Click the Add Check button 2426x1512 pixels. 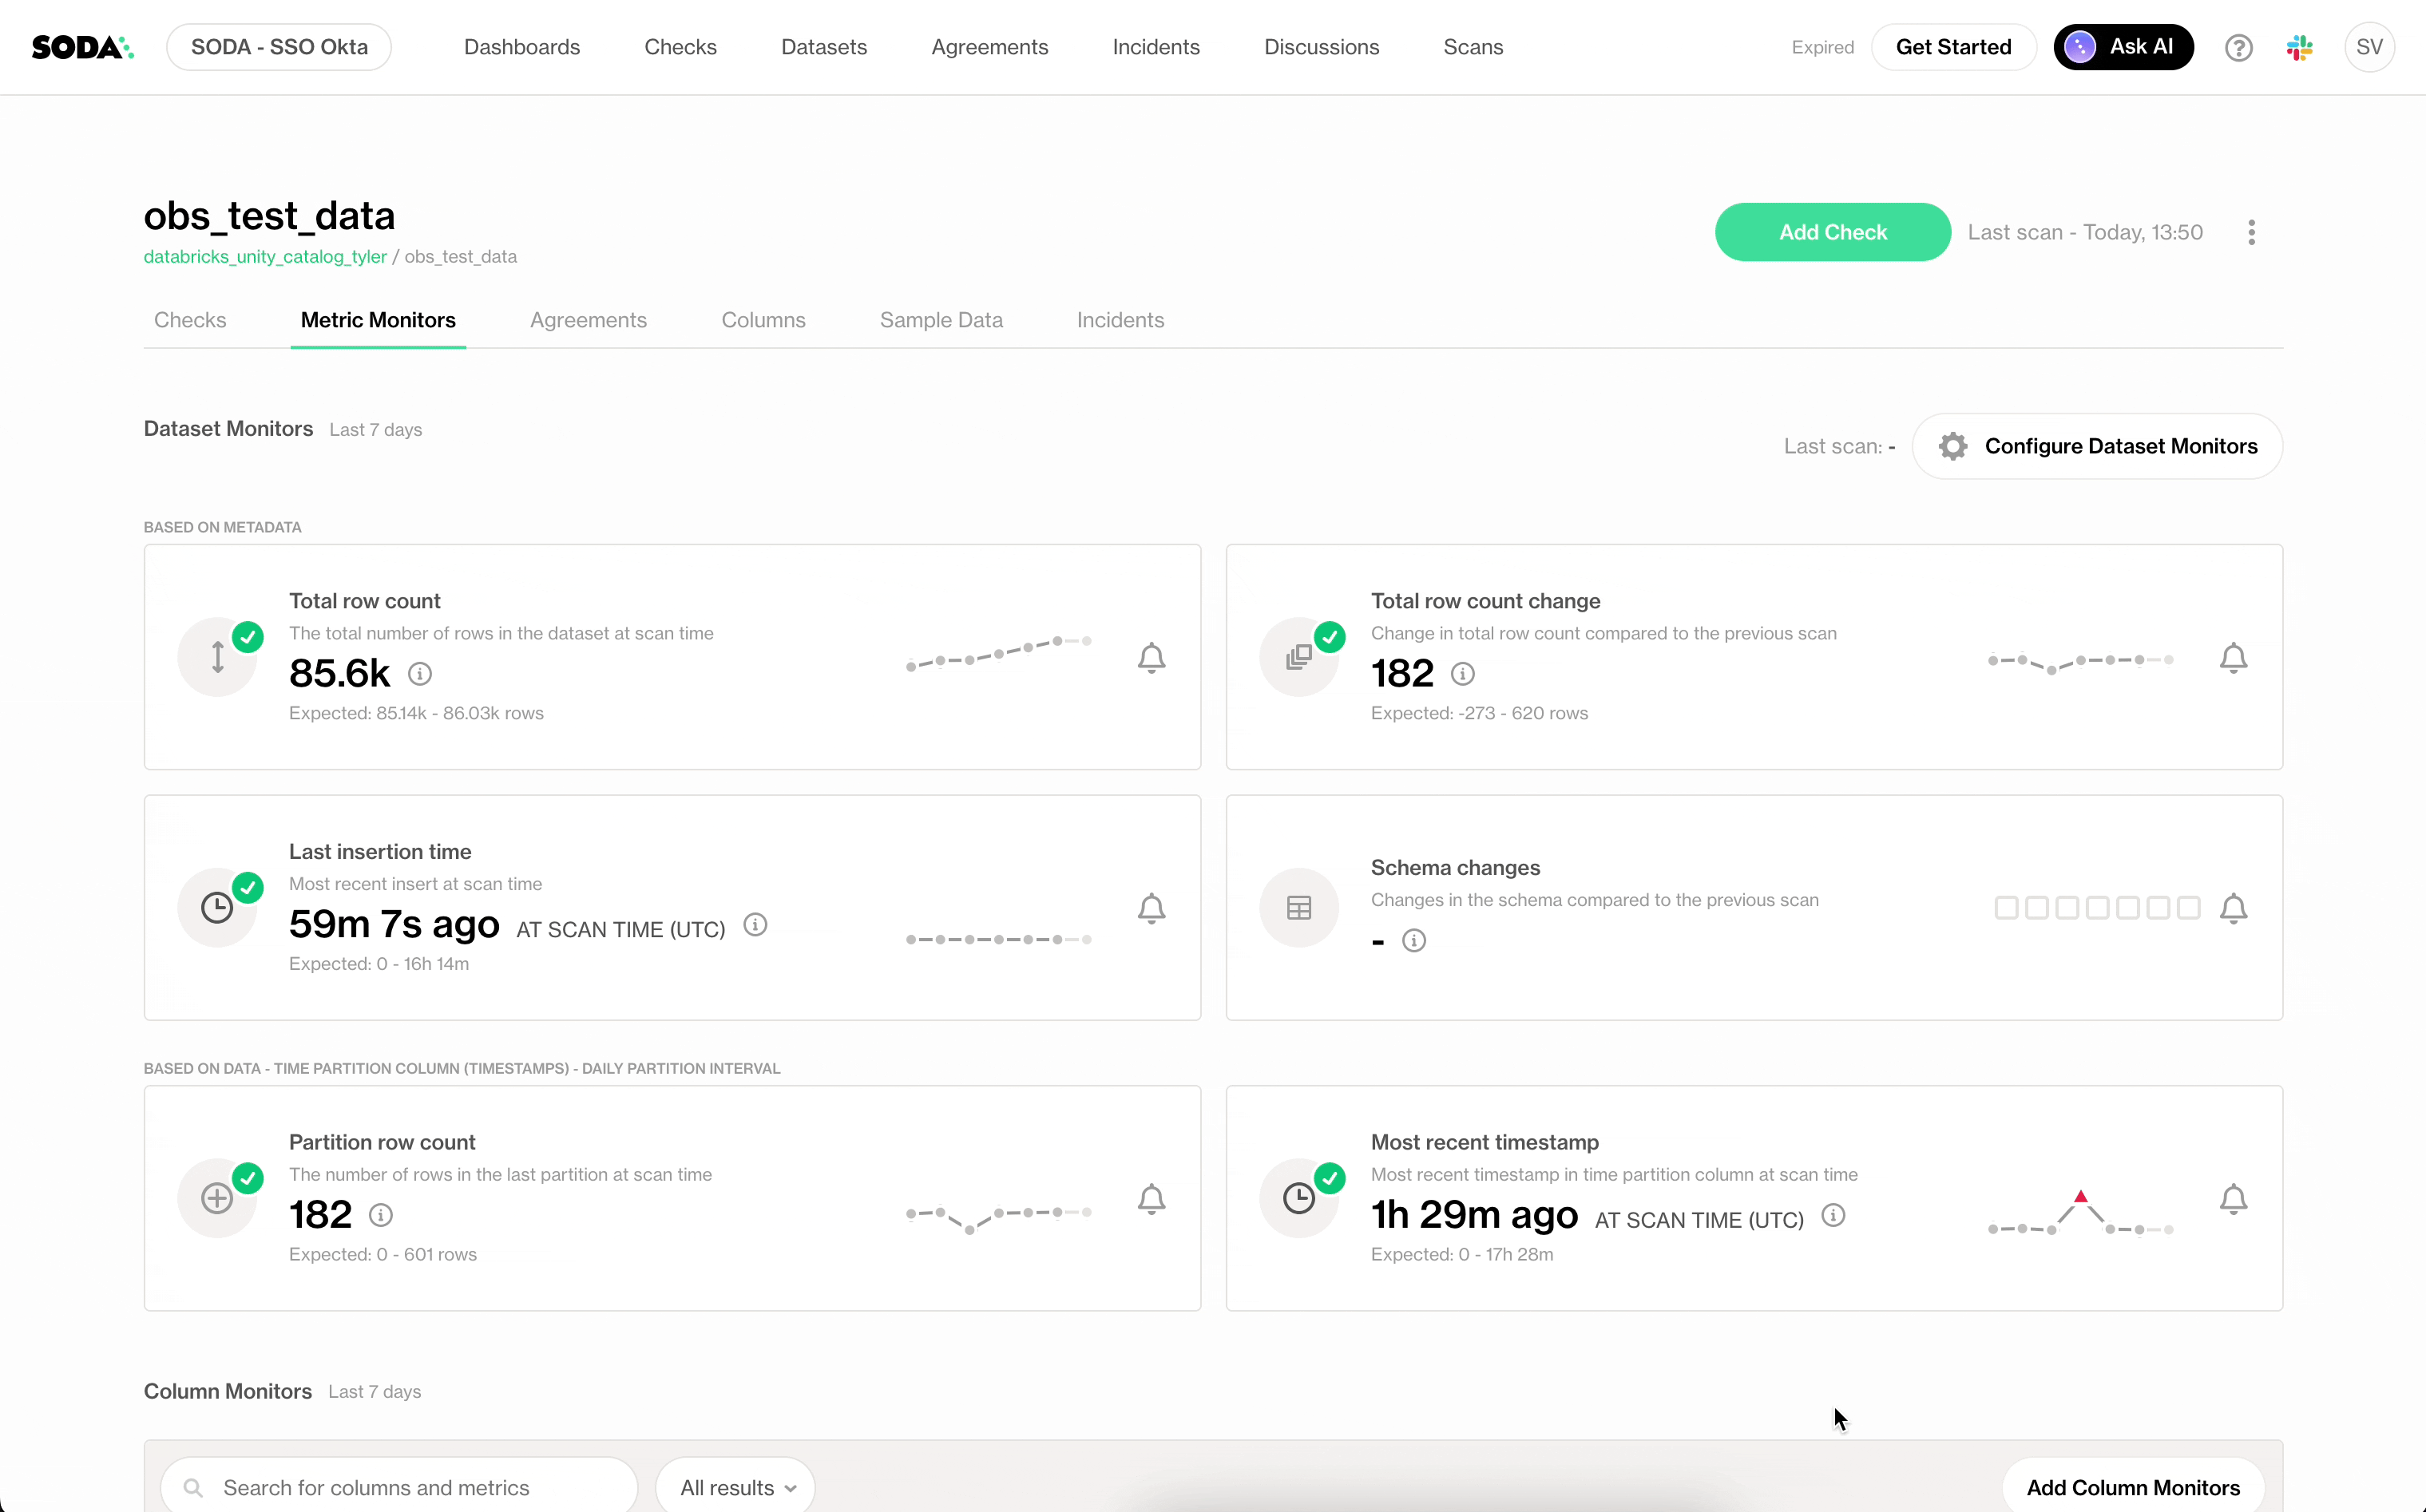1831,231
